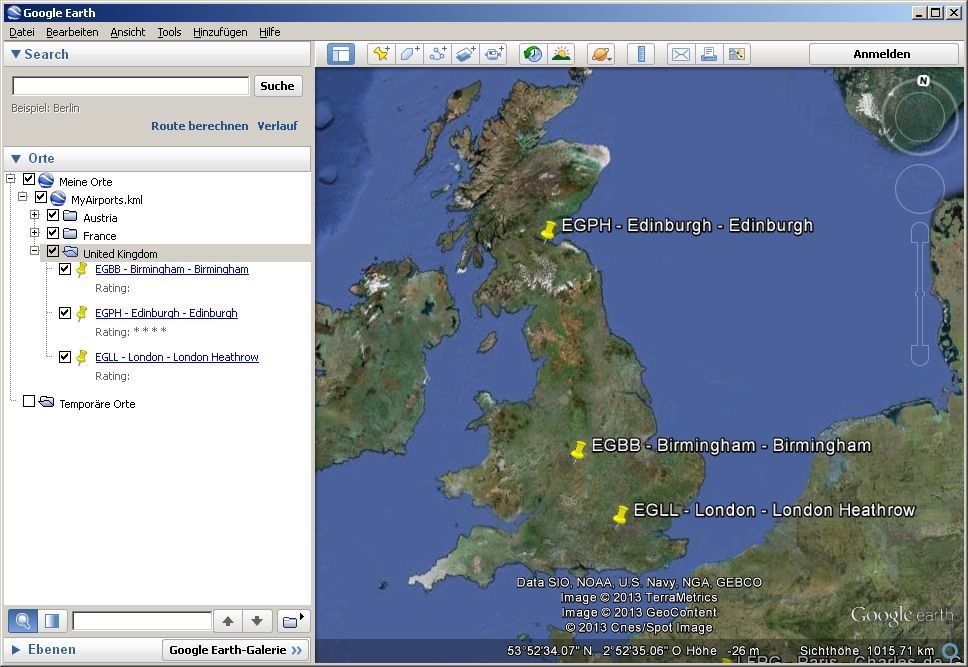Open the Bearbeiten menu
Viewport: 968px width, 667px height.
click(72, 32)
